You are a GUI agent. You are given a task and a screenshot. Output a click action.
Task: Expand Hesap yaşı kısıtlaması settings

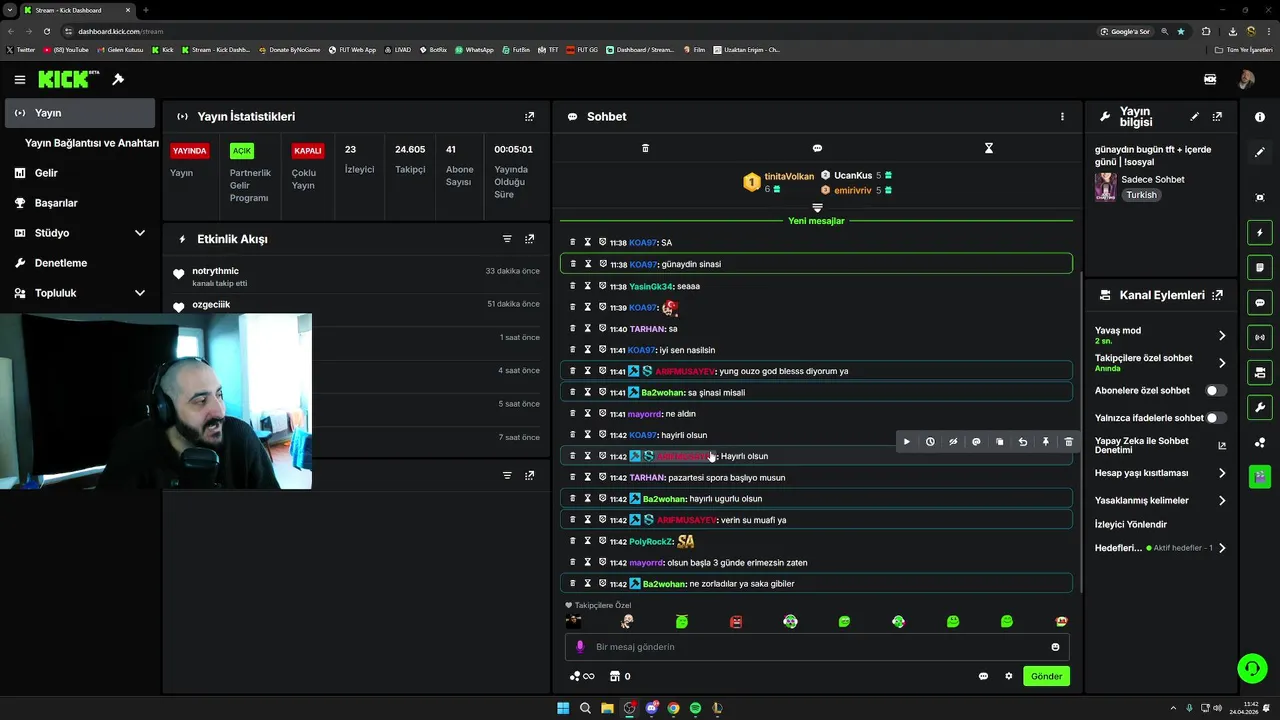pyautogui.click(x=1221, y=473)
